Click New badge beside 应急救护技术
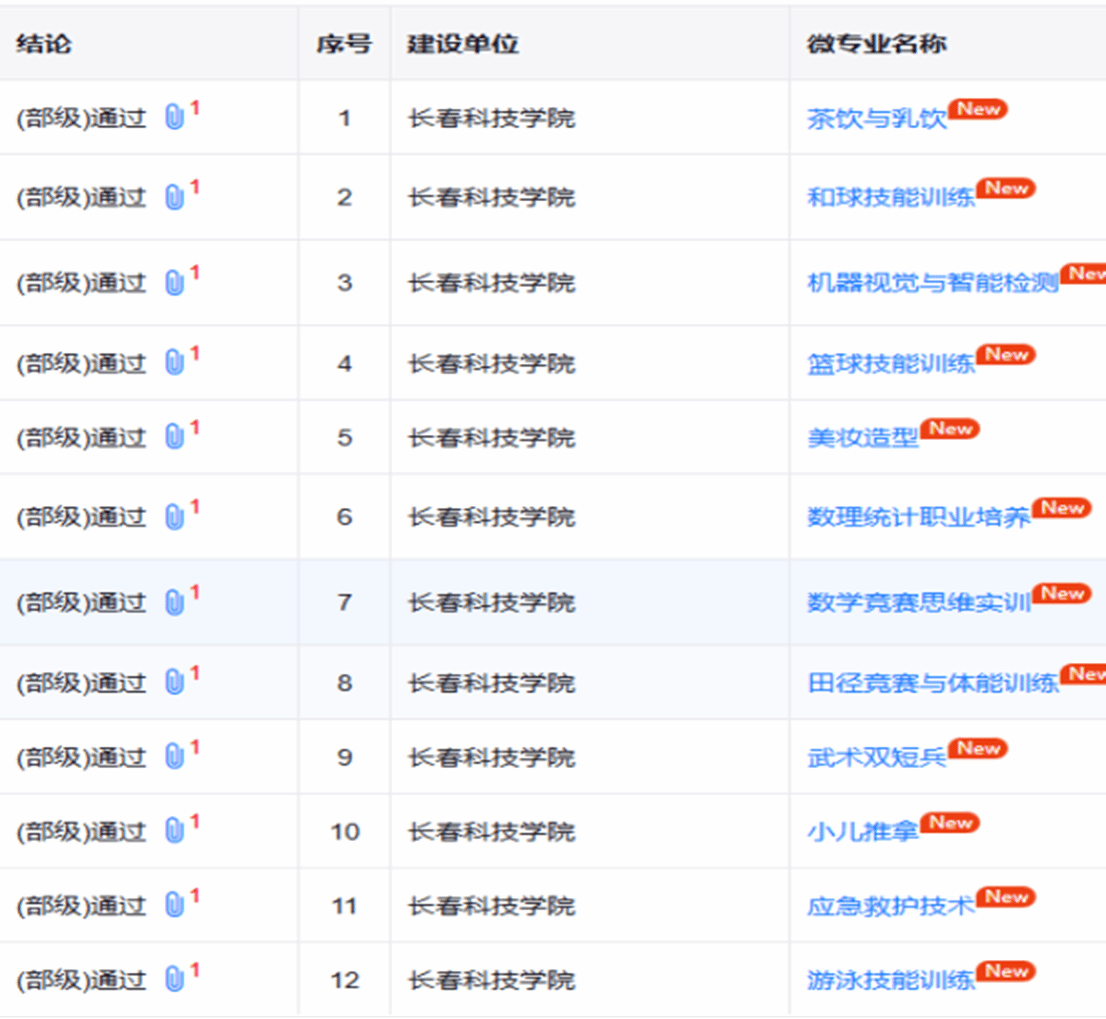 1006,897
